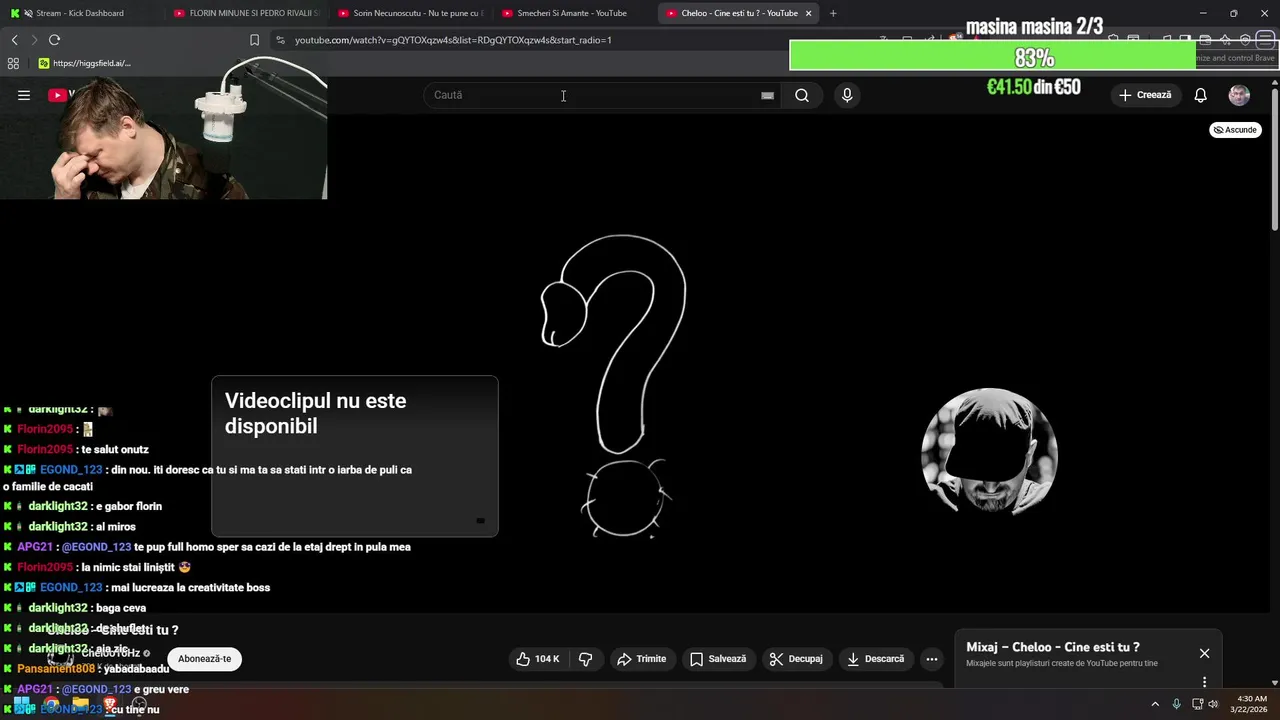Go back with the browser back arrow
The width and height of the screenshot is (1280, 720).
(15, 40)
